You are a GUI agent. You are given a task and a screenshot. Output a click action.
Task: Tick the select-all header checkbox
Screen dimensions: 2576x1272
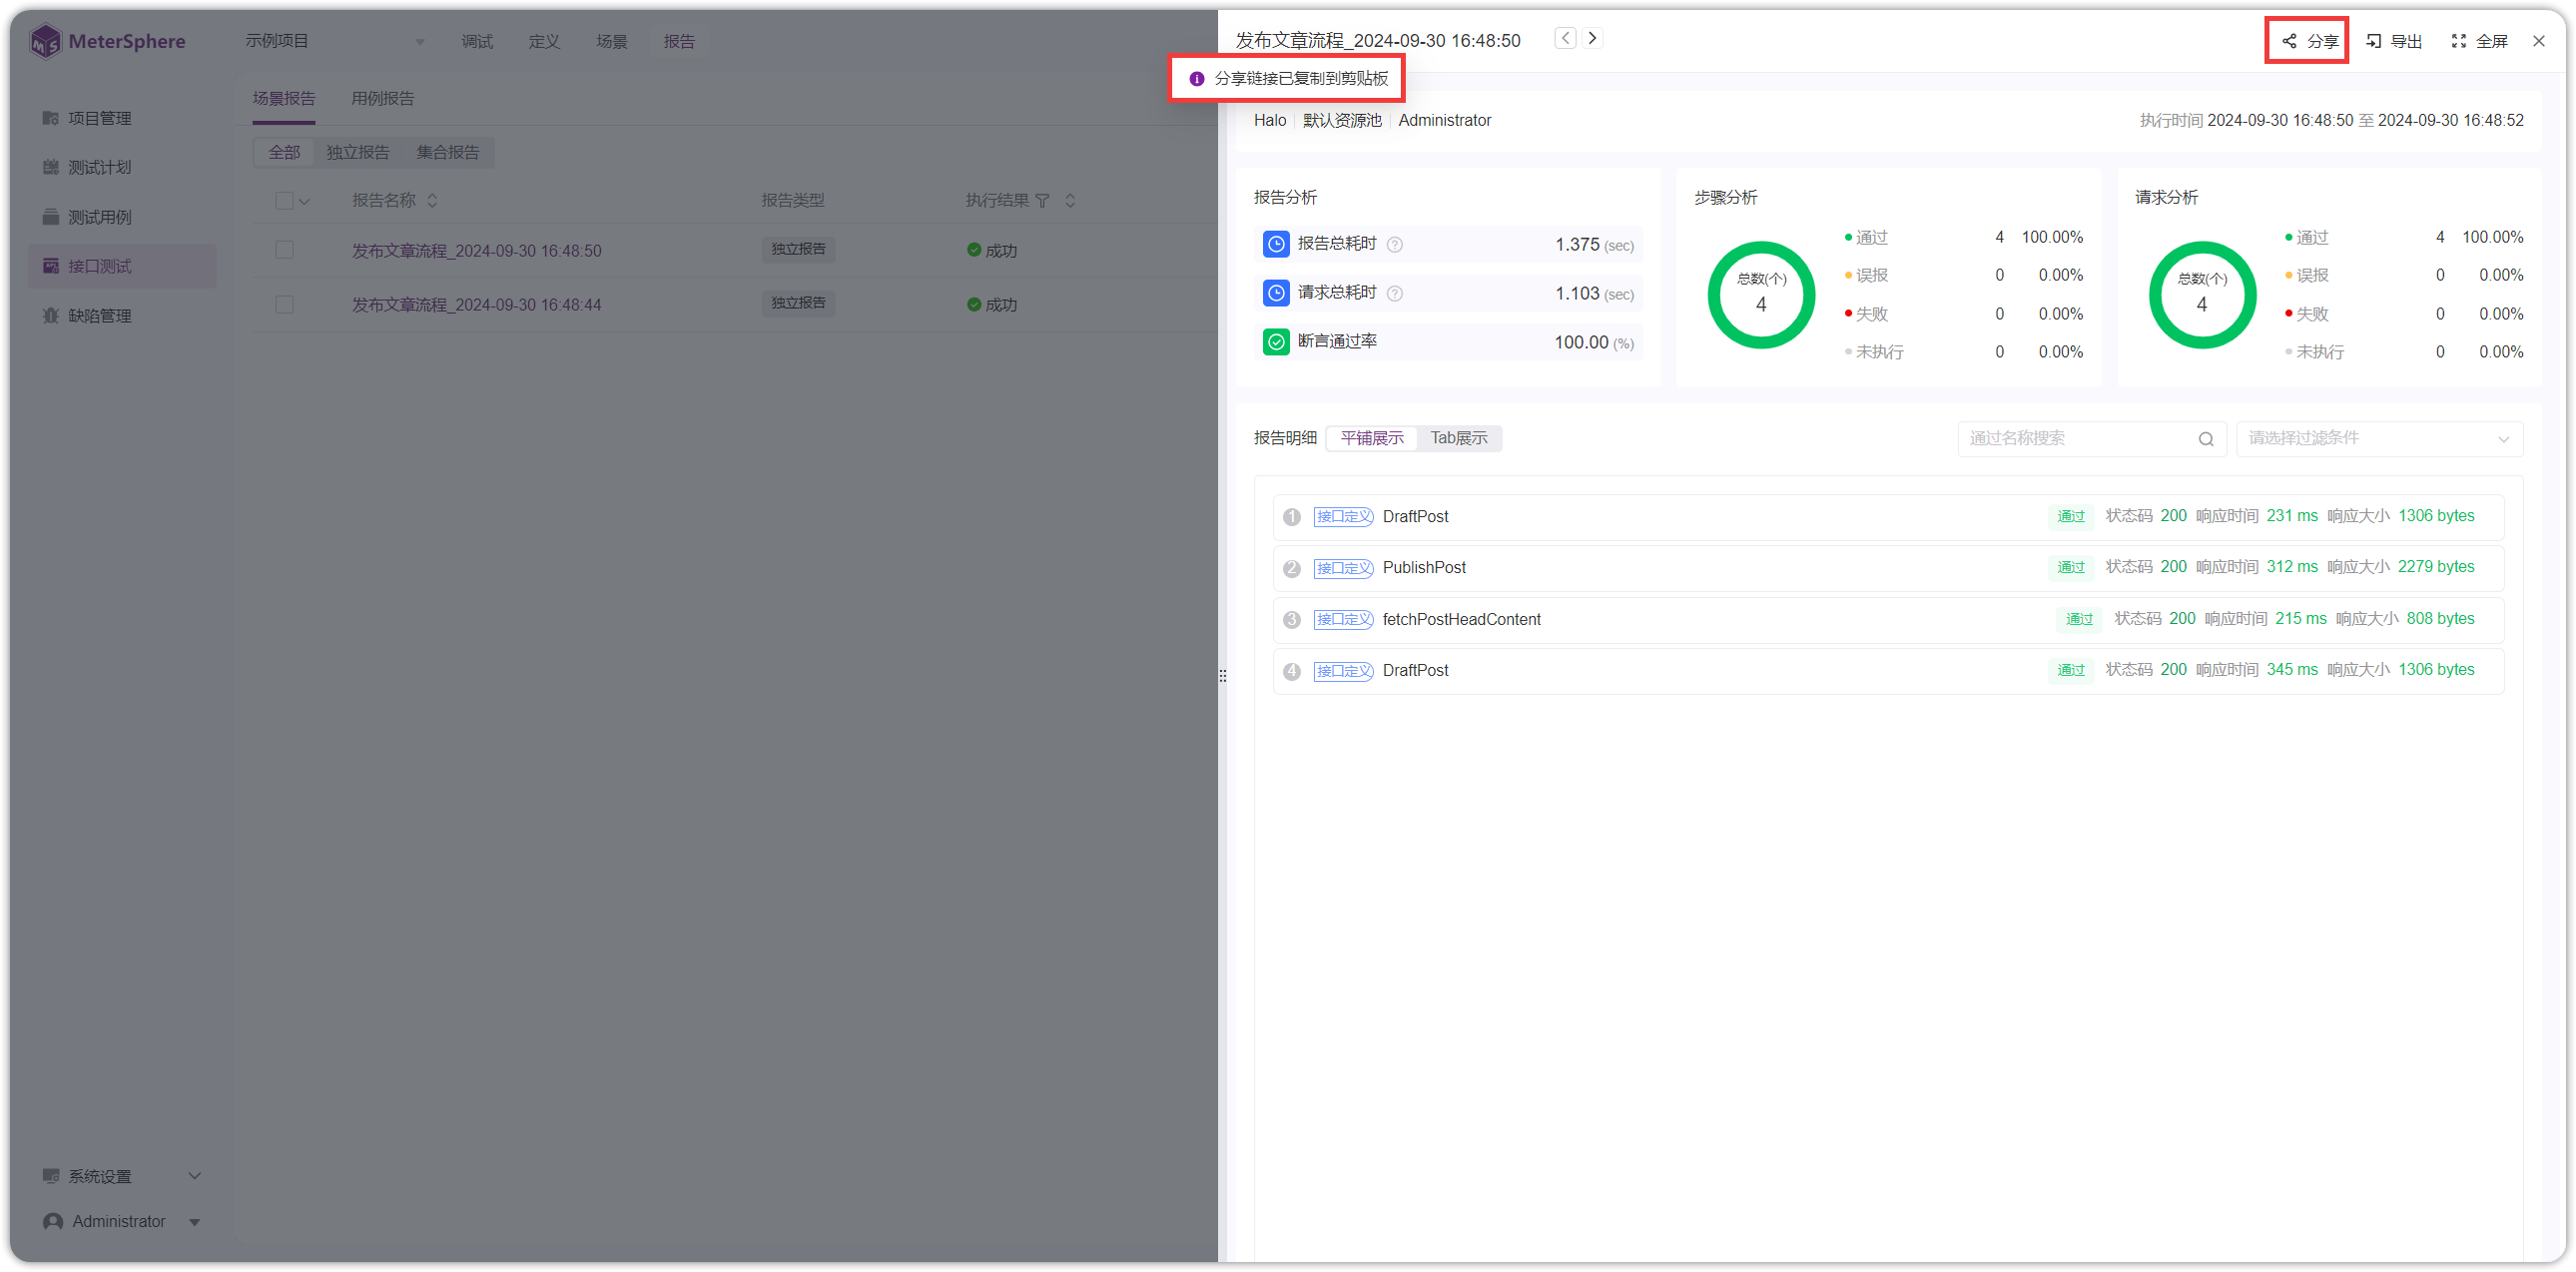pyautogui.click(x=284, y=201)
